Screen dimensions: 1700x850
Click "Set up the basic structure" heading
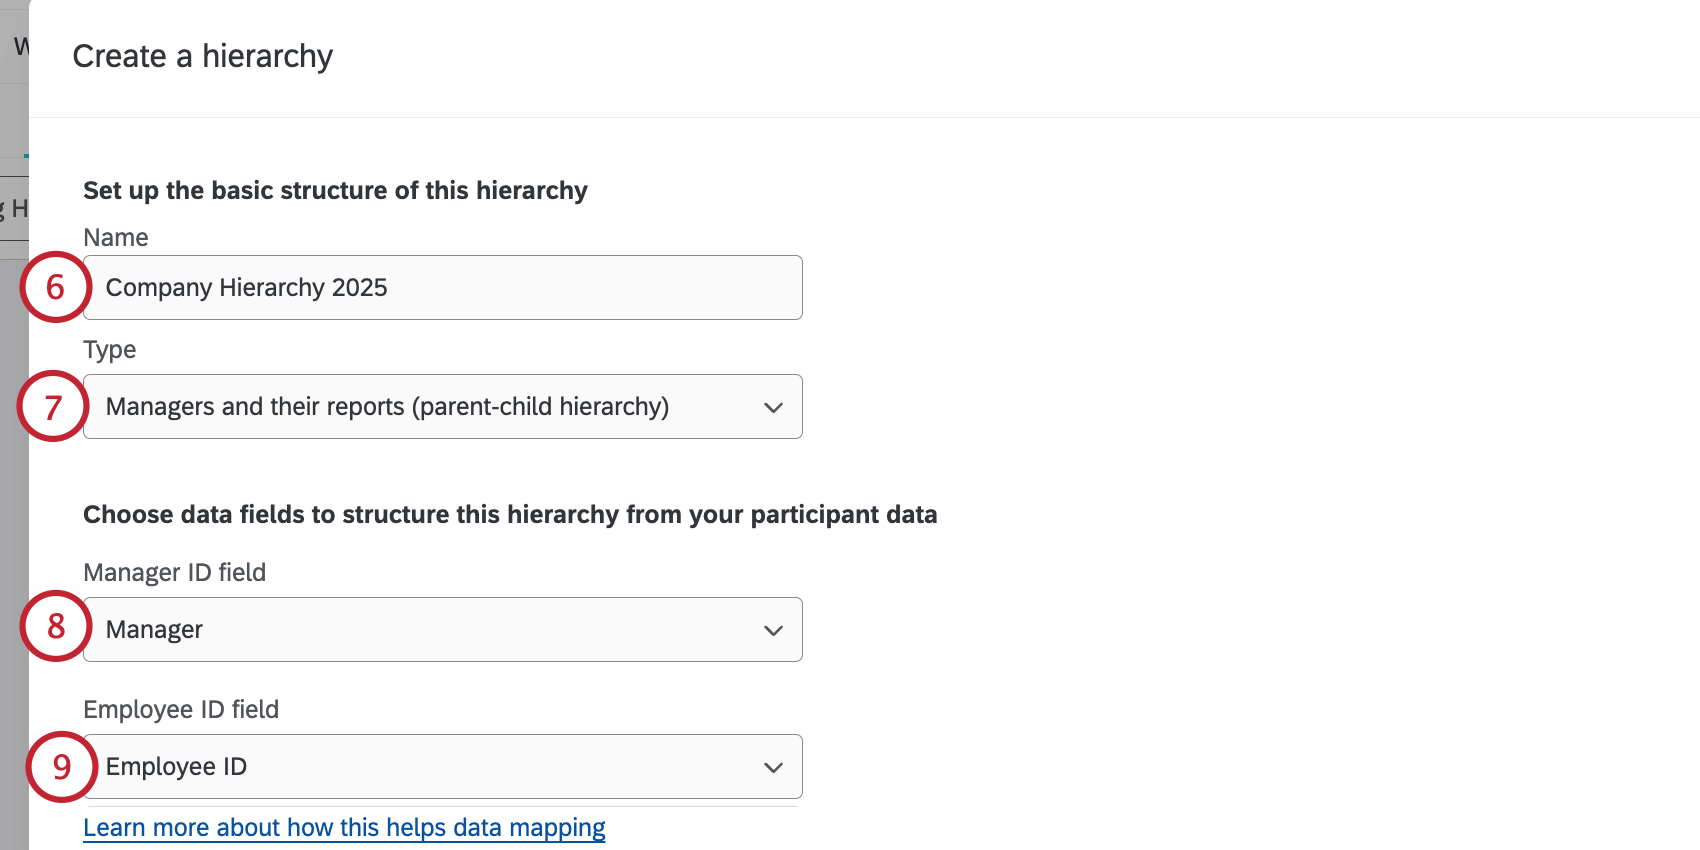tap(335, 190)
